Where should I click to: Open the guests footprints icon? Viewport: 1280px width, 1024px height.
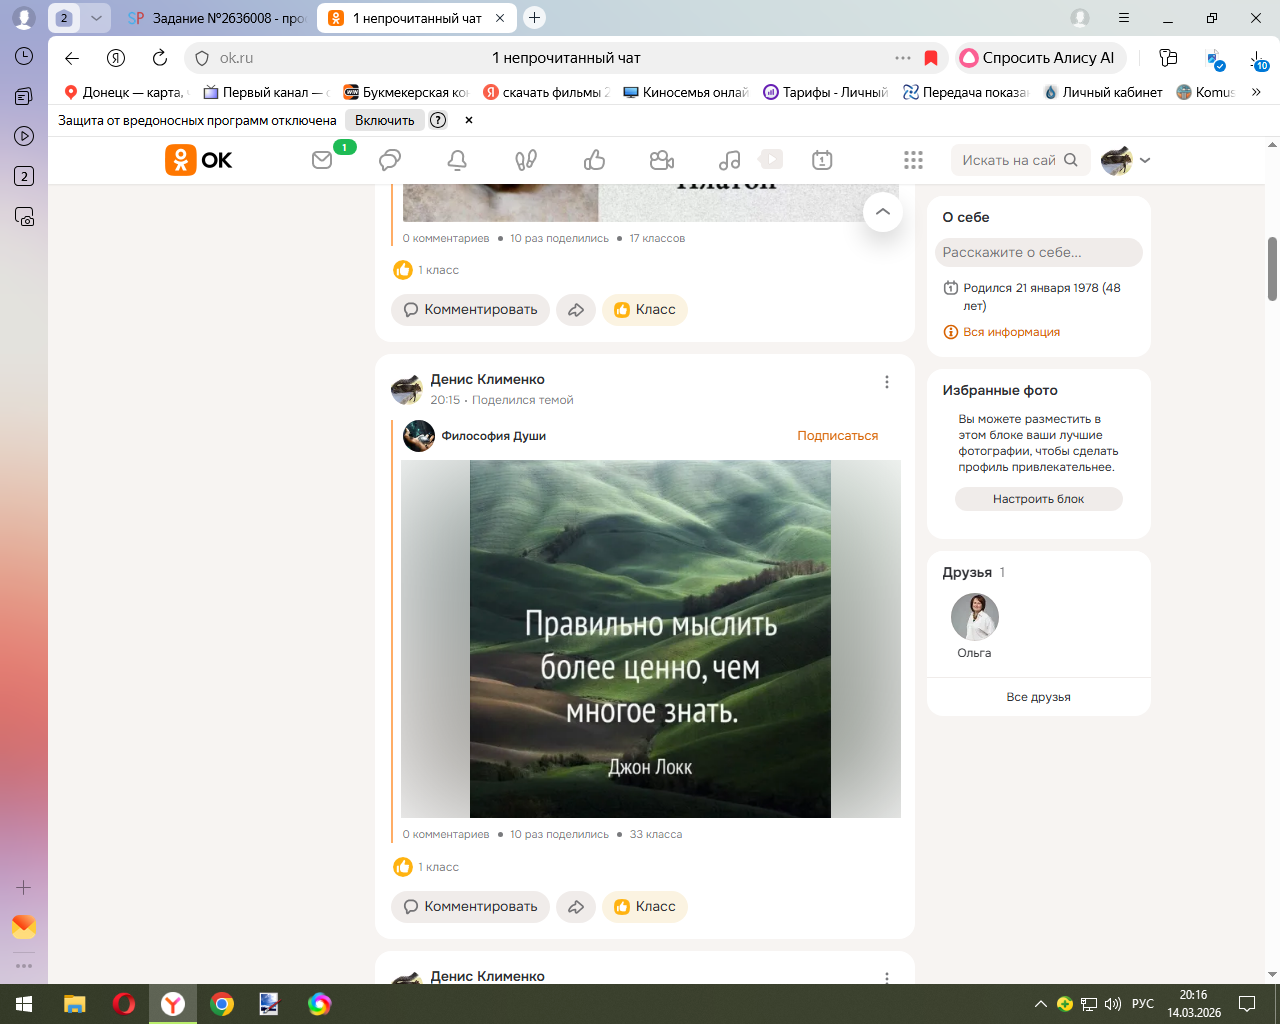526,160
